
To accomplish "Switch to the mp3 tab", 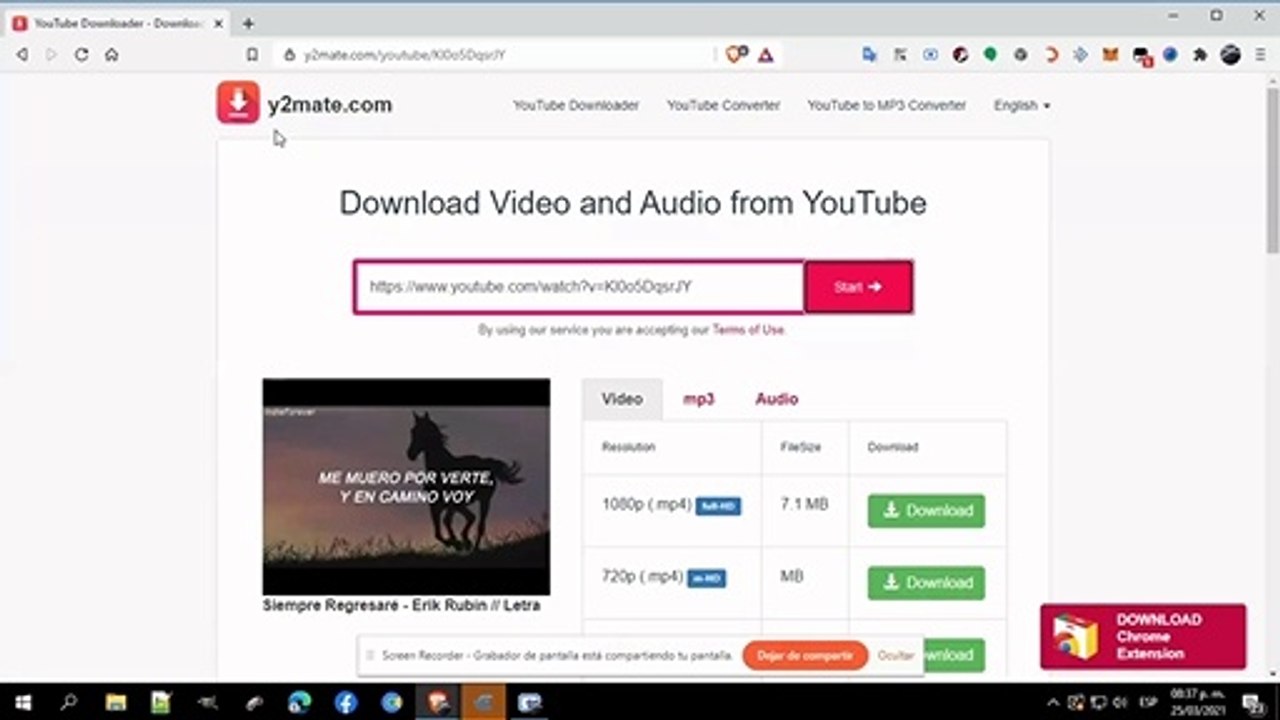I will coord(698,399).
